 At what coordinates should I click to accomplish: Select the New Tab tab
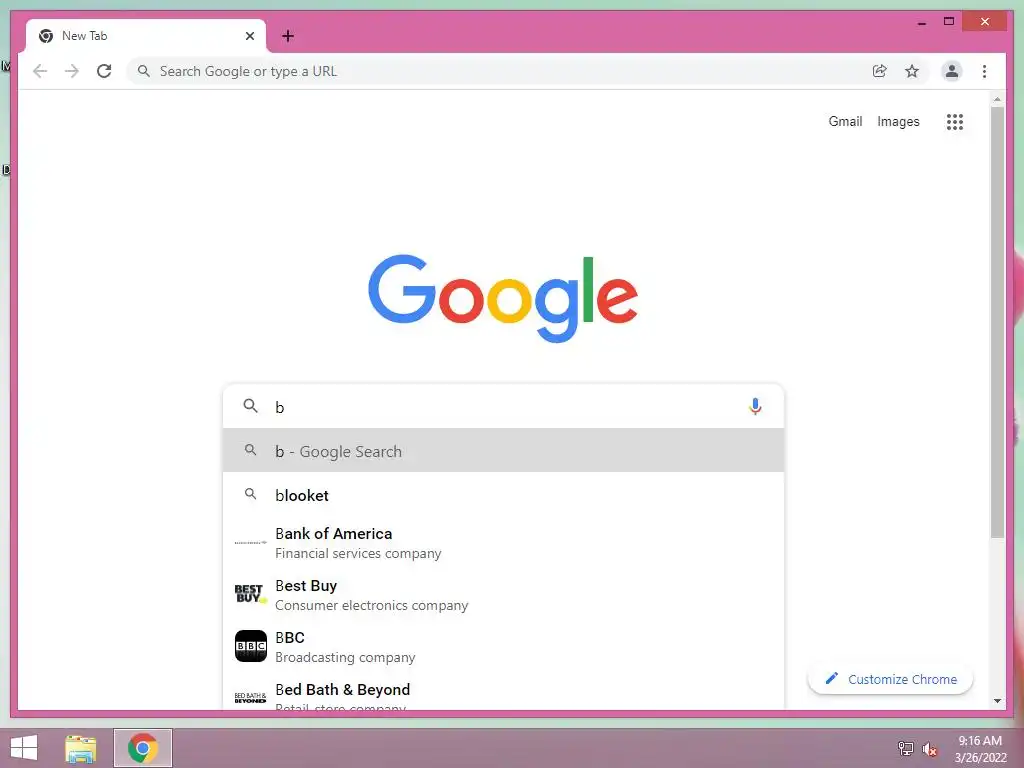tap(146, 36)
